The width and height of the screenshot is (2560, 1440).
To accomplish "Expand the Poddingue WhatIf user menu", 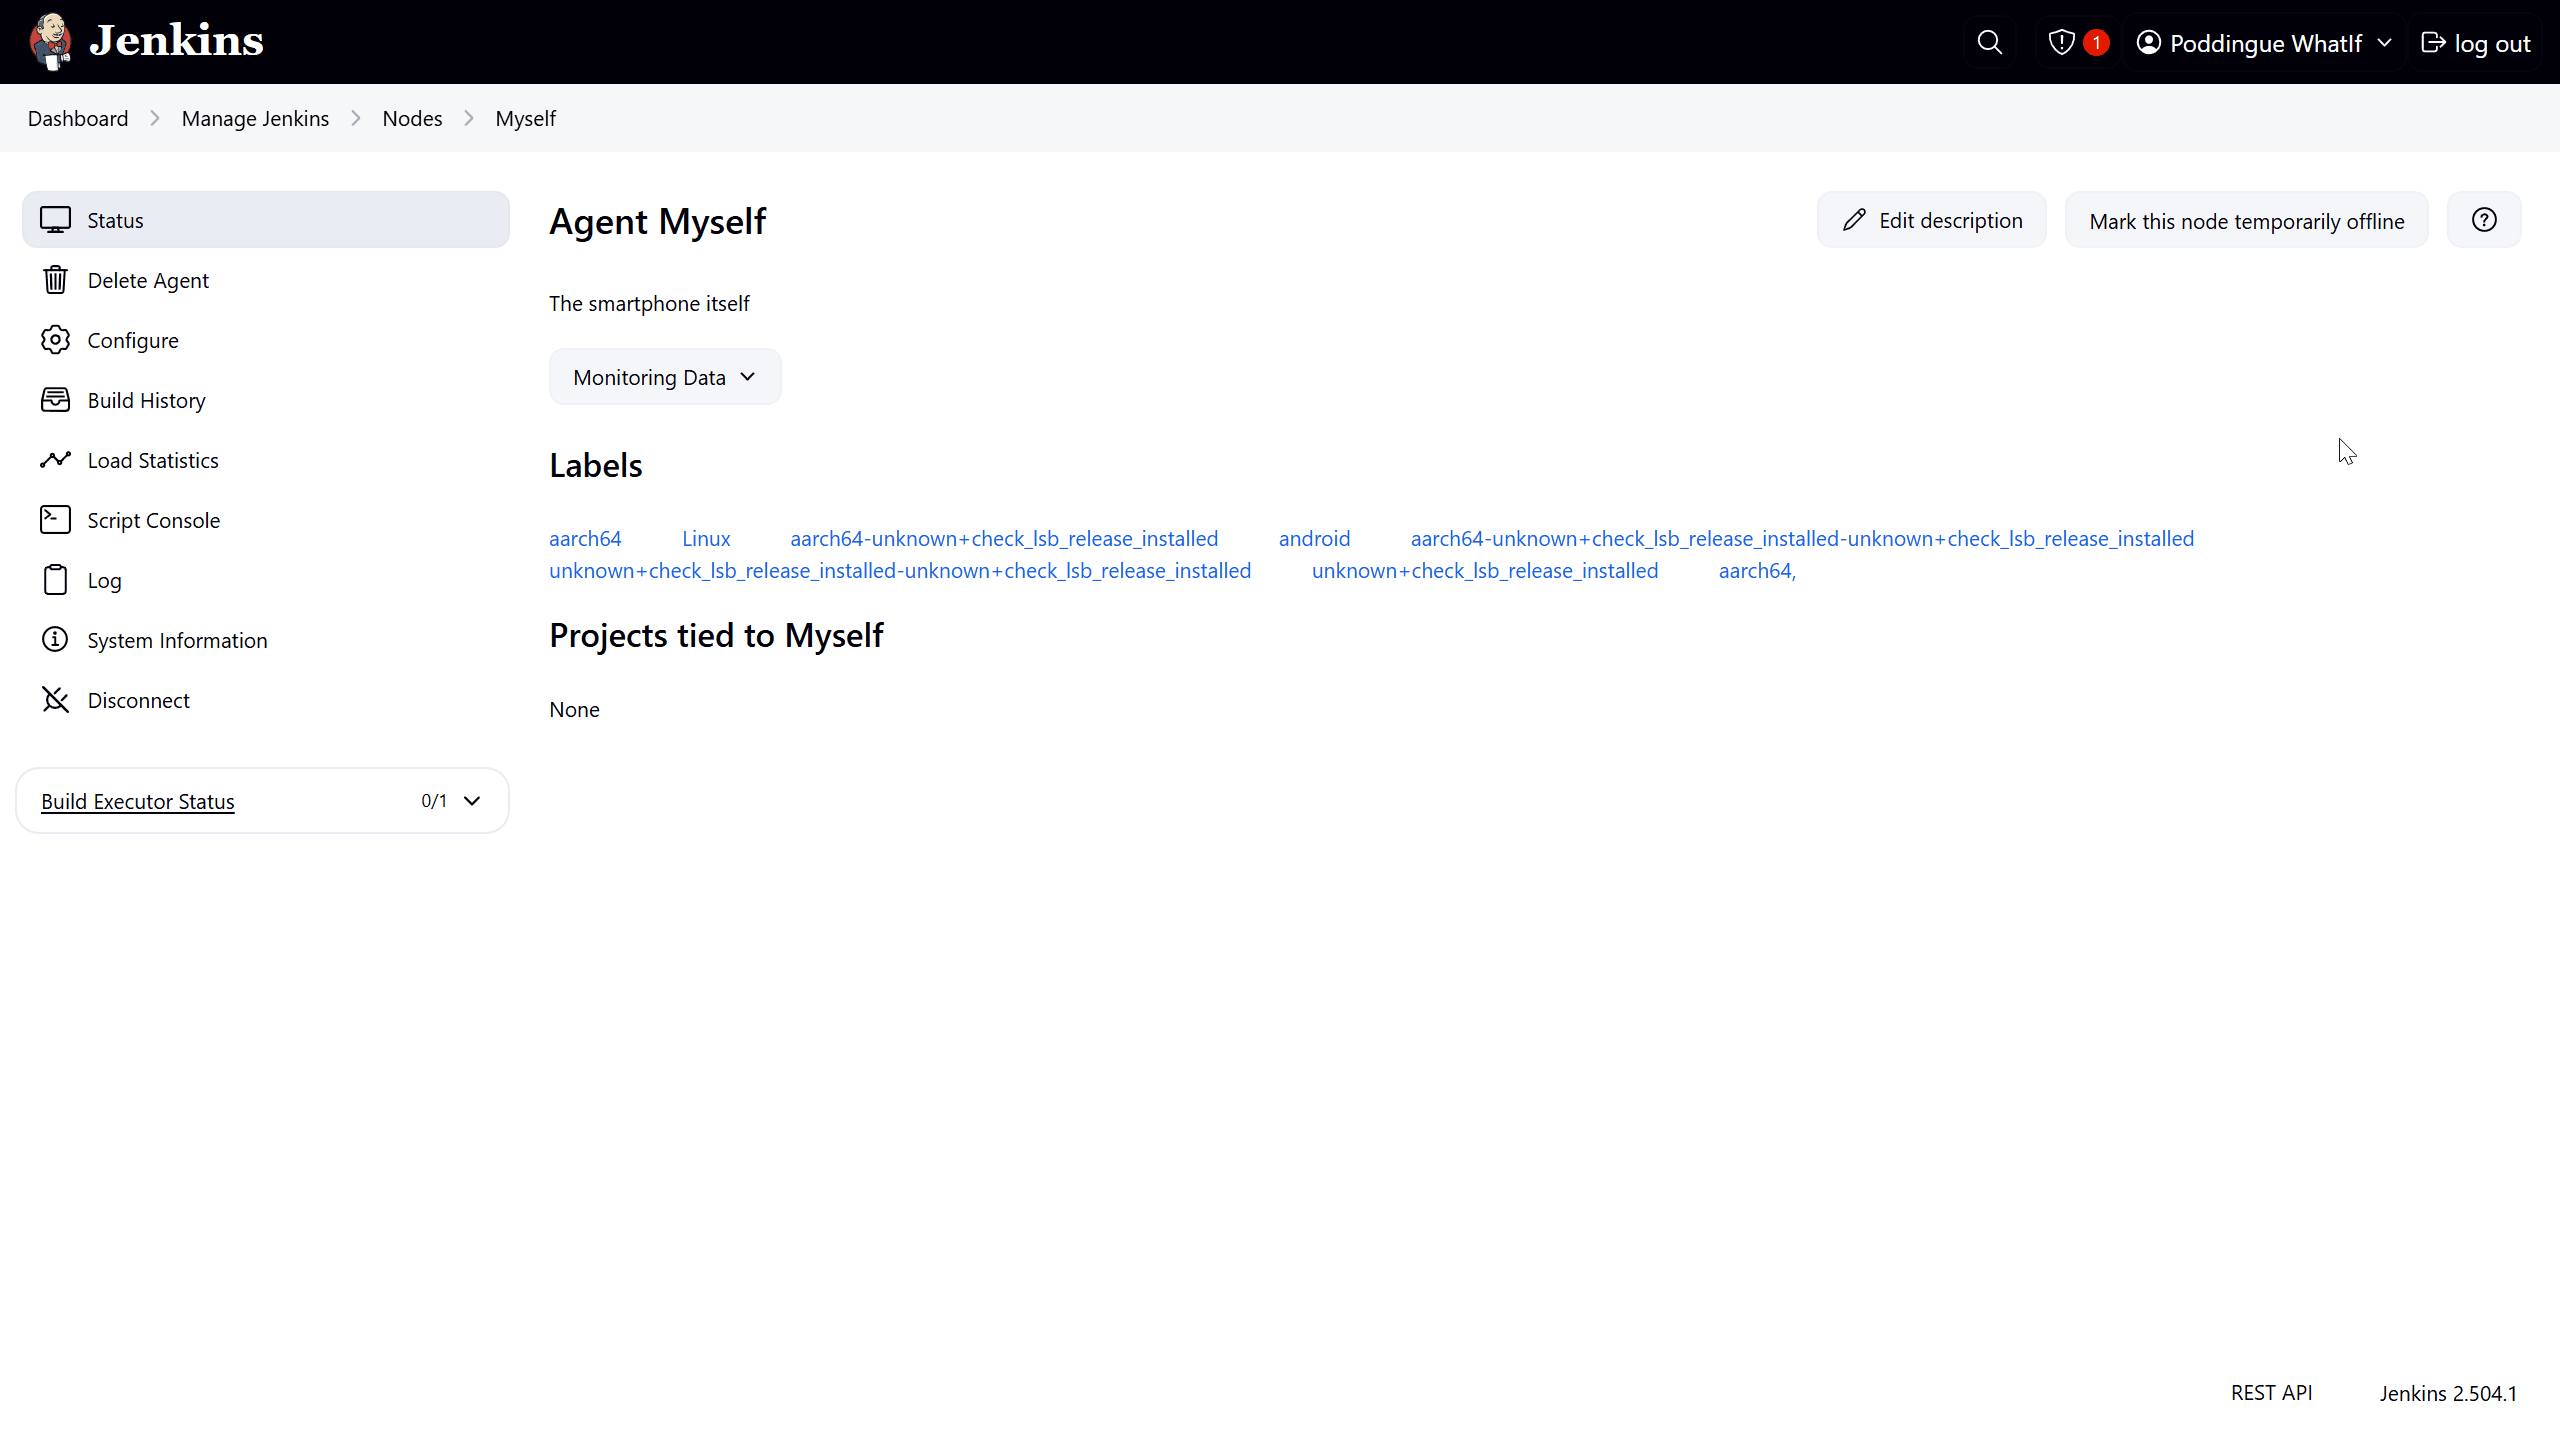I will 2263,42.
